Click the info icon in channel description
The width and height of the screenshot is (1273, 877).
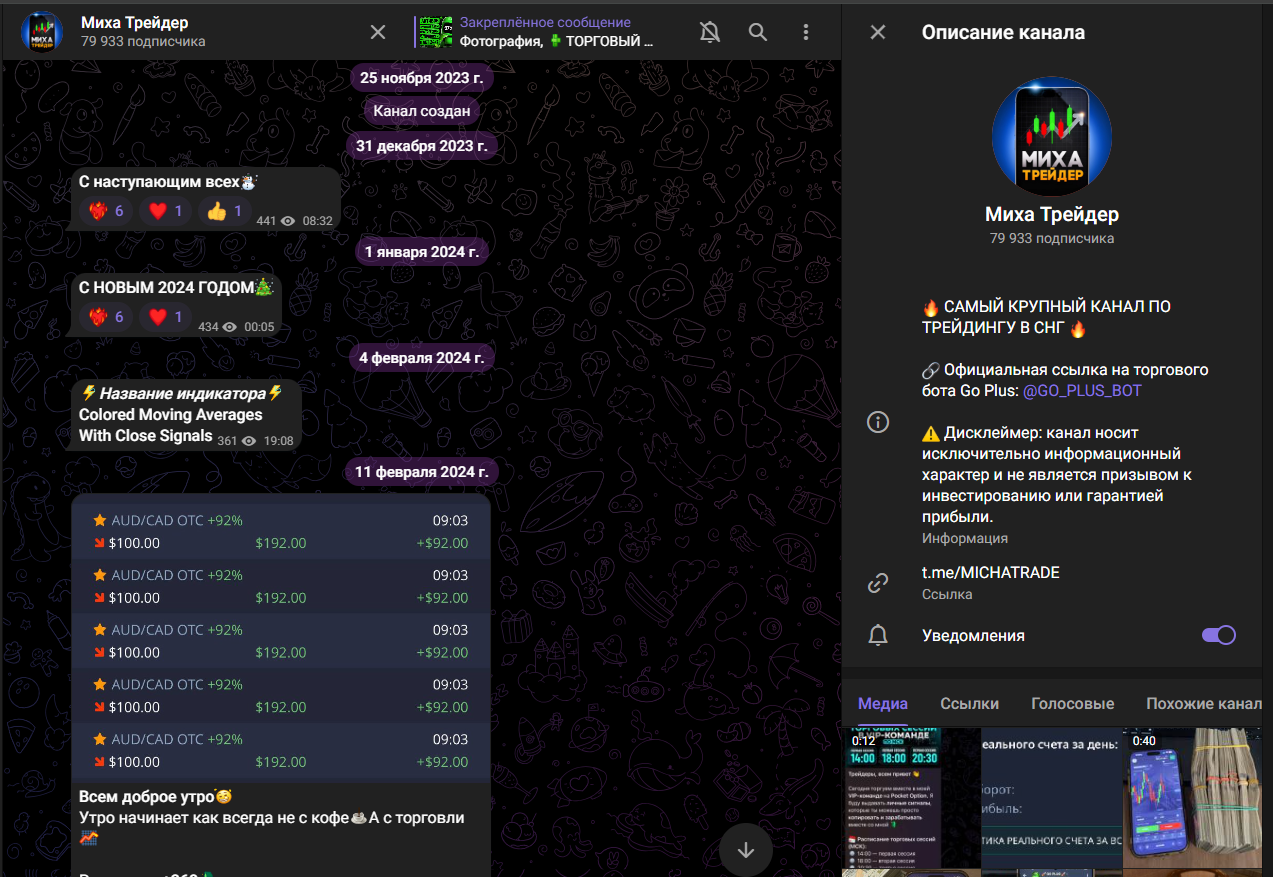point(877,422)
